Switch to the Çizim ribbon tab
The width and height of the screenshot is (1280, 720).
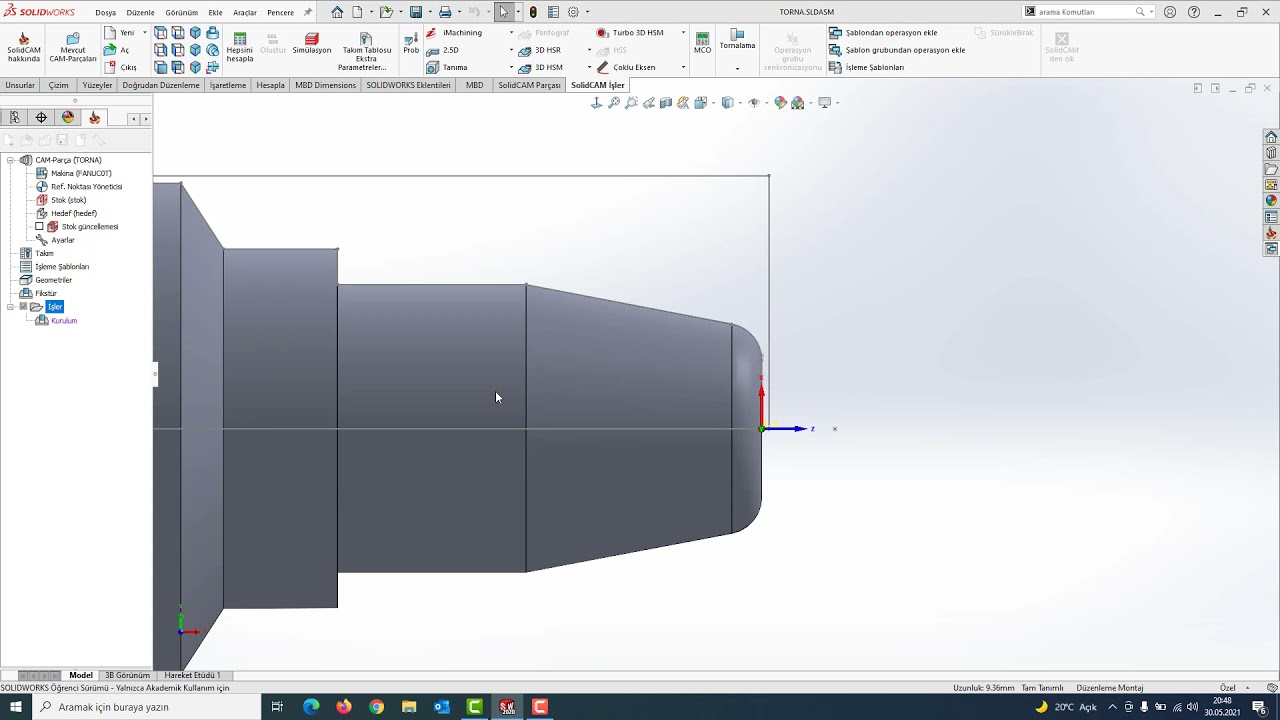(59, 85)
